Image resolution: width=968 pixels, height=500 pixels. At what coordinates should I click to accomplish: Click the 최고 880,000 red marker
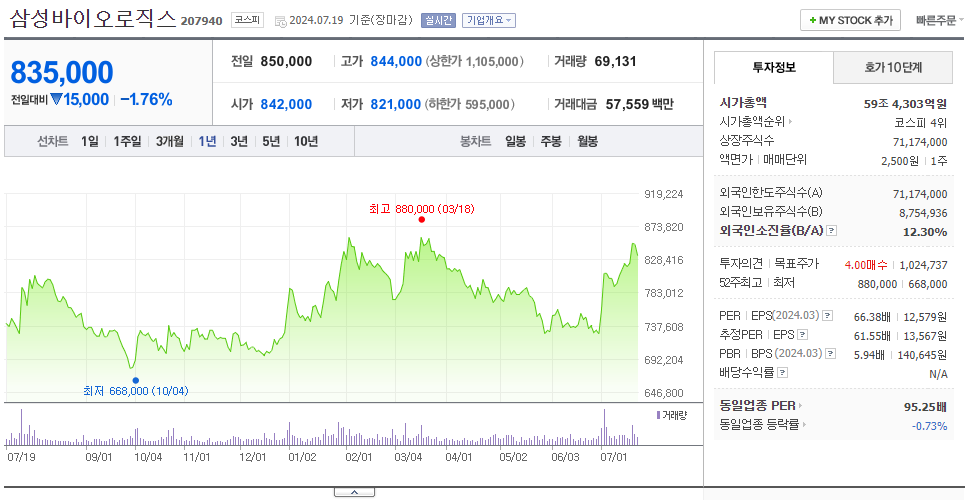(422, 219)
